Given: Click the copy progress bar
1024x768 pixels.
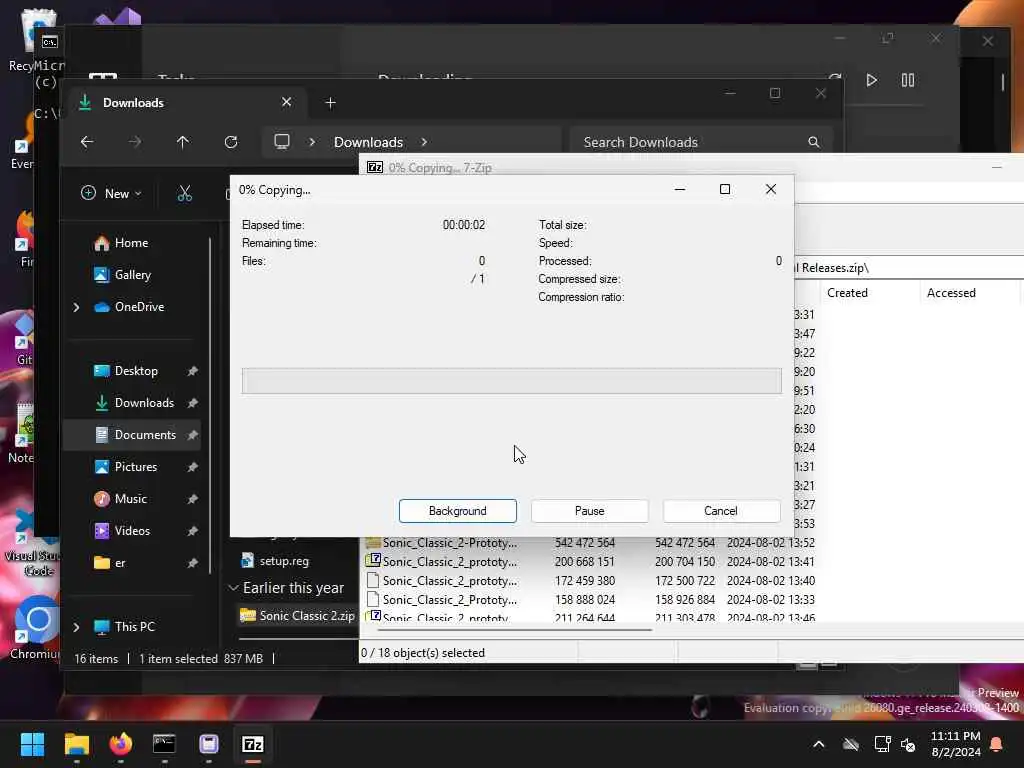Looking at the screenshot, I should click(511, 381).
